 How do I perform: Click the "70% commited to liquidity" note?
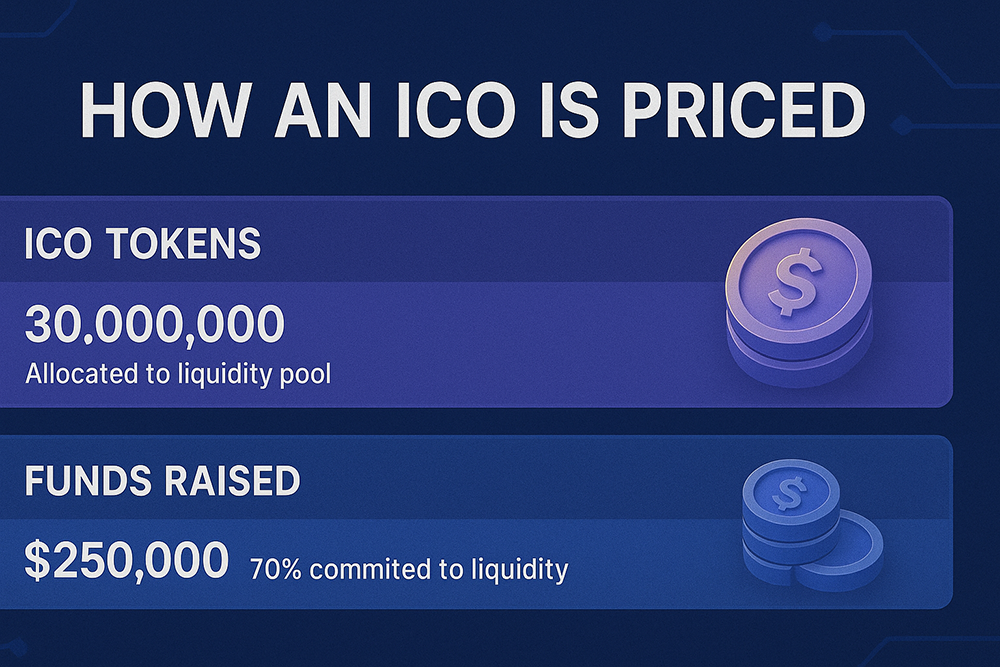pos(409,570)
